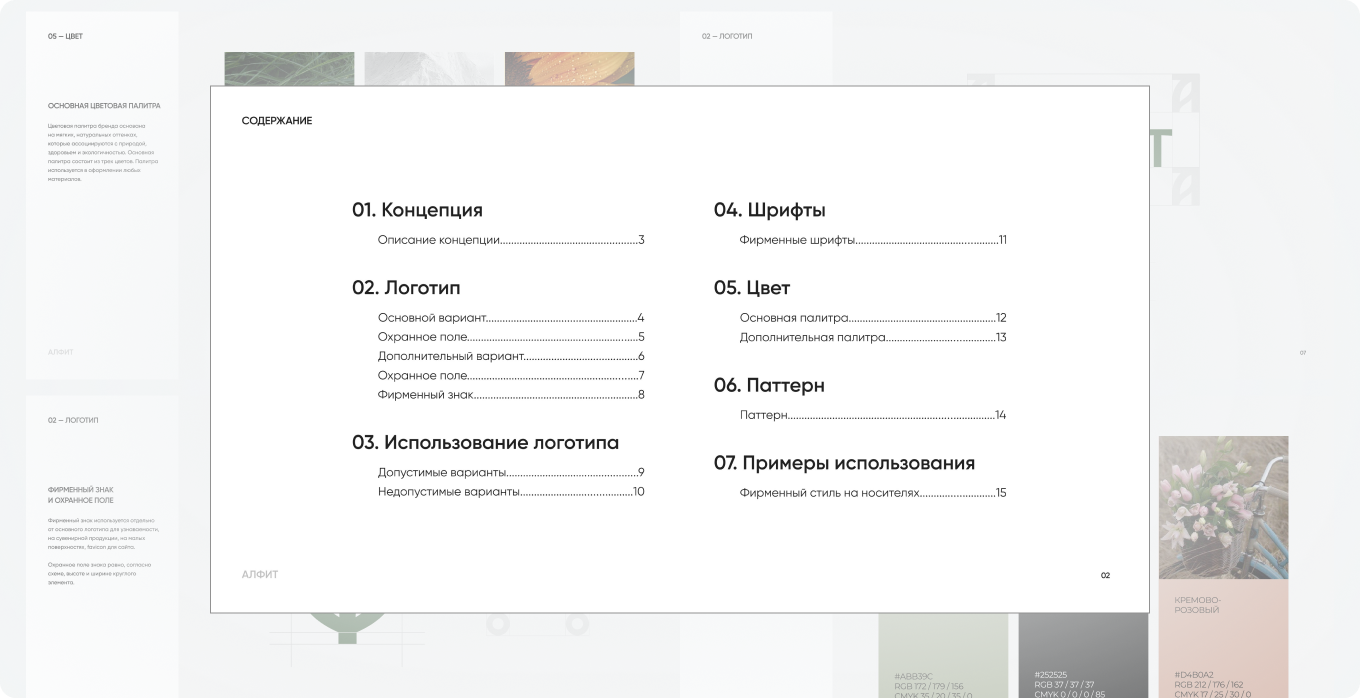The image size is (1360, 698).
Task: Open the Фирменный знак entry, page 8
Action: click(511, 395)
